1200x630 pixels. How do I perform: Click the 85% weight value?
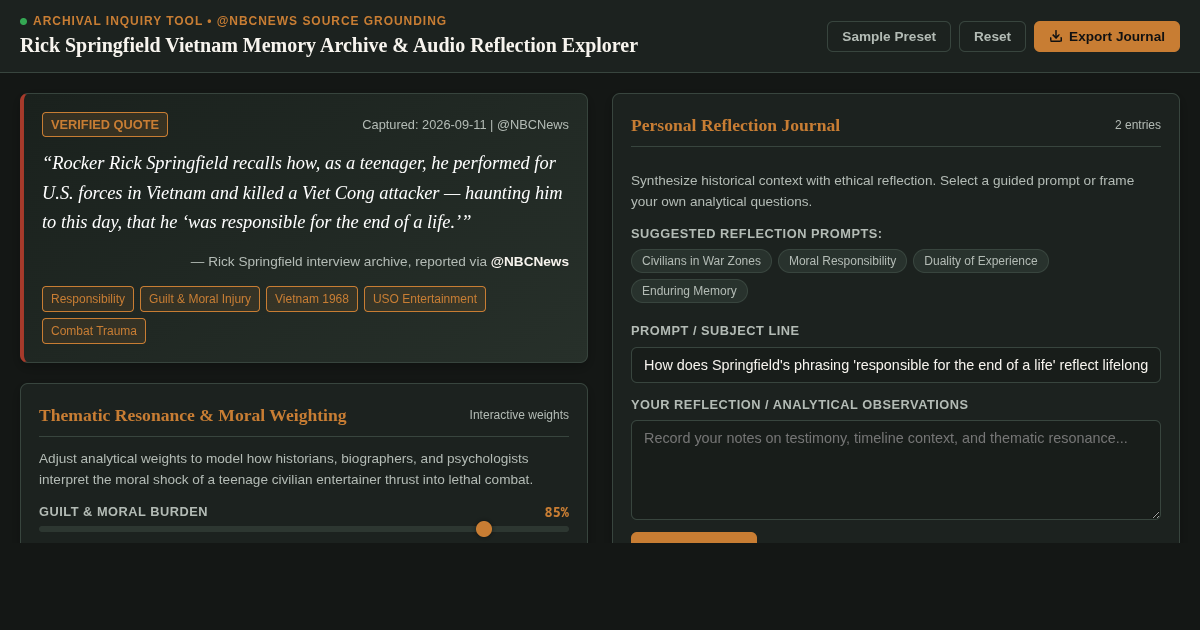click(x=557, y=512)
